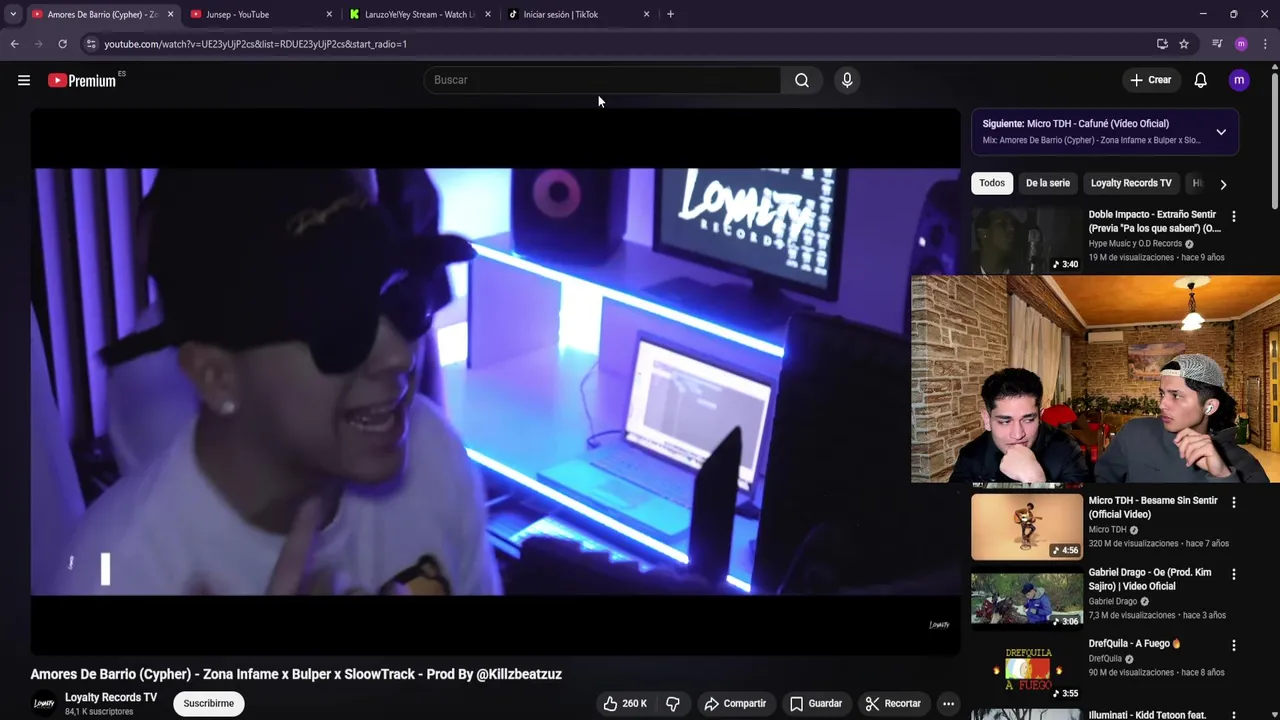
Task: Open the Crear upload menu
Action: (1150, 80)
